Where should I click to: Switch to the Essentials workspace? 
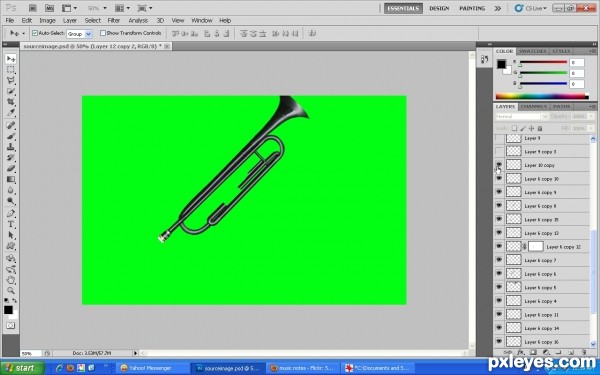(x=403, y=8)
